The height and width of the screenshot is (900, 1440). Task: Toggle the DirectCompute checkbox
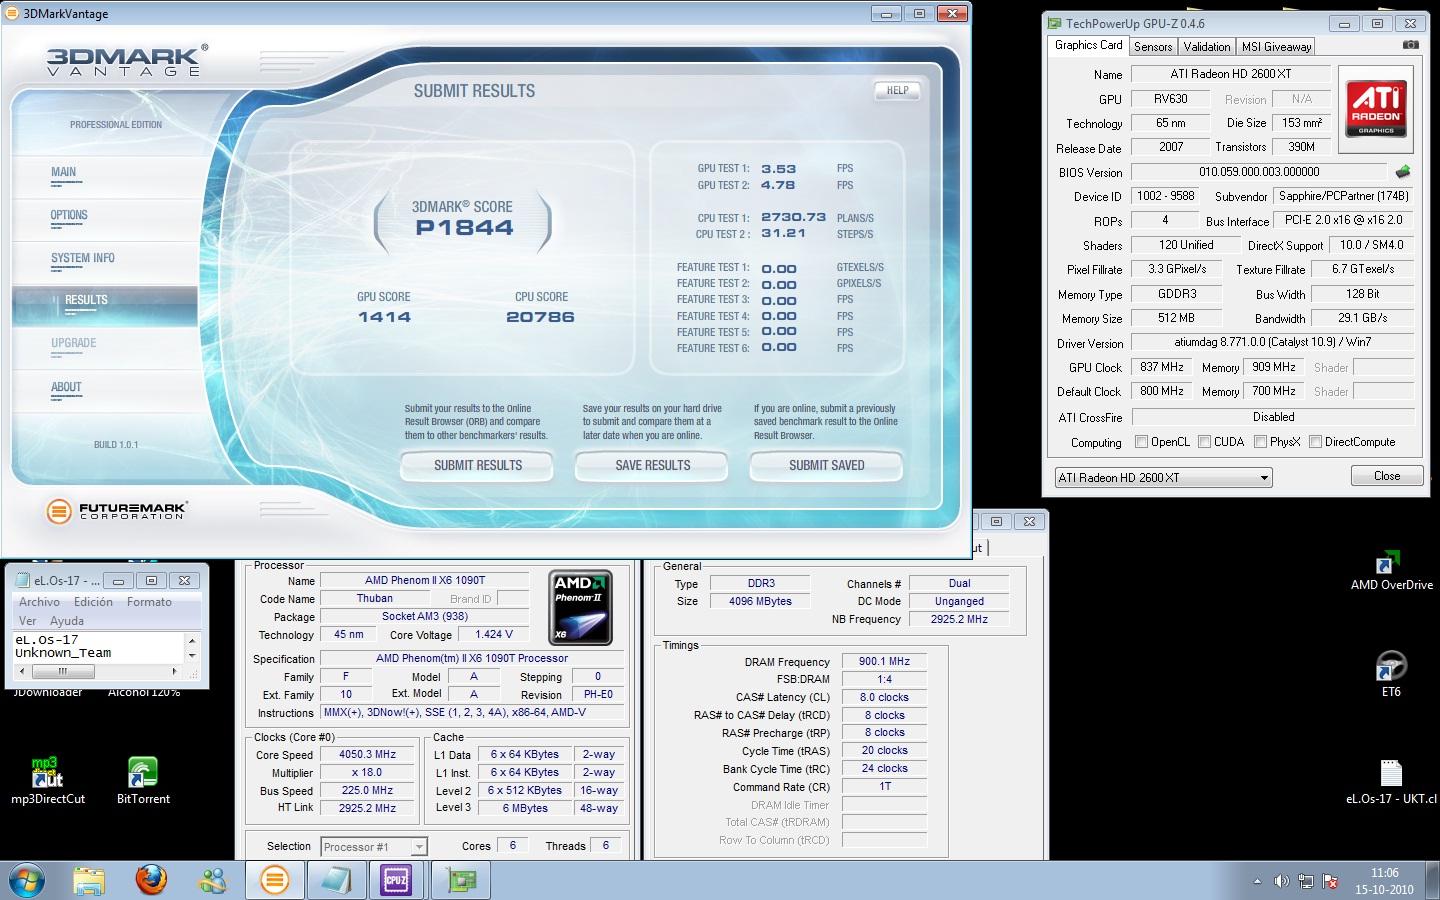[1315, 441]
